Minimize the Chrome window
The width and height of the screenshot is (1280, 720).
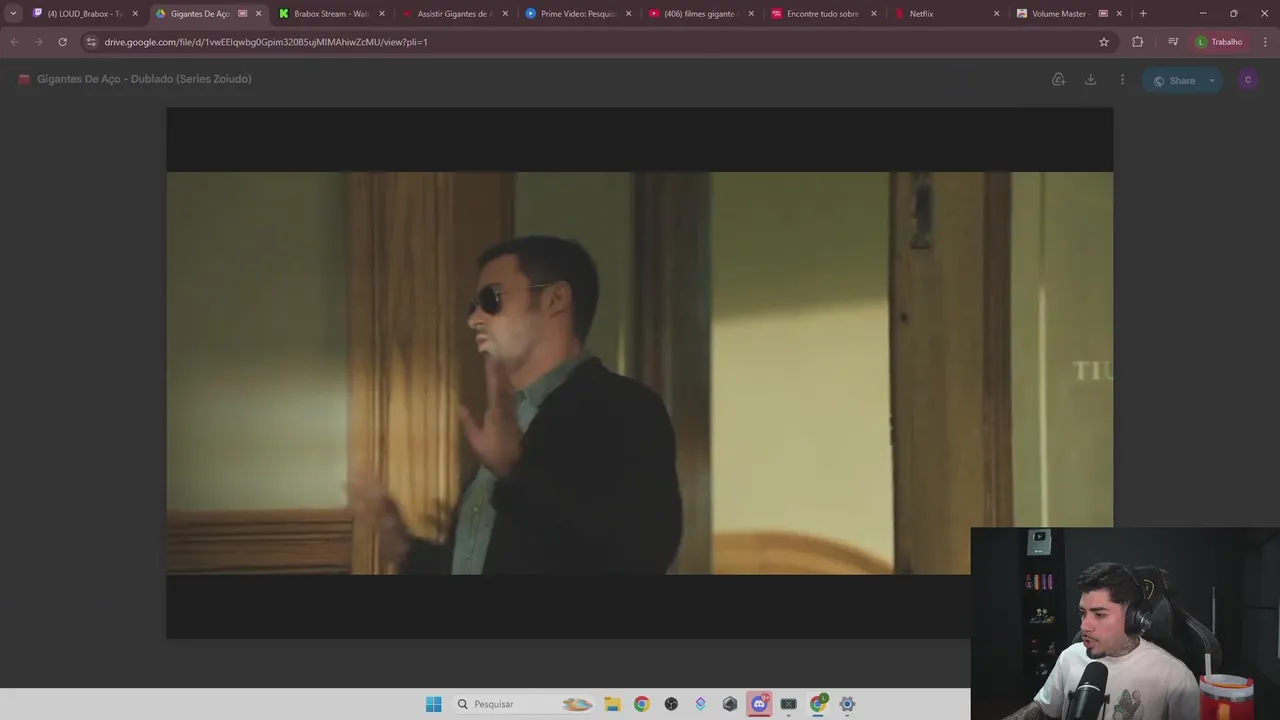1203,14
